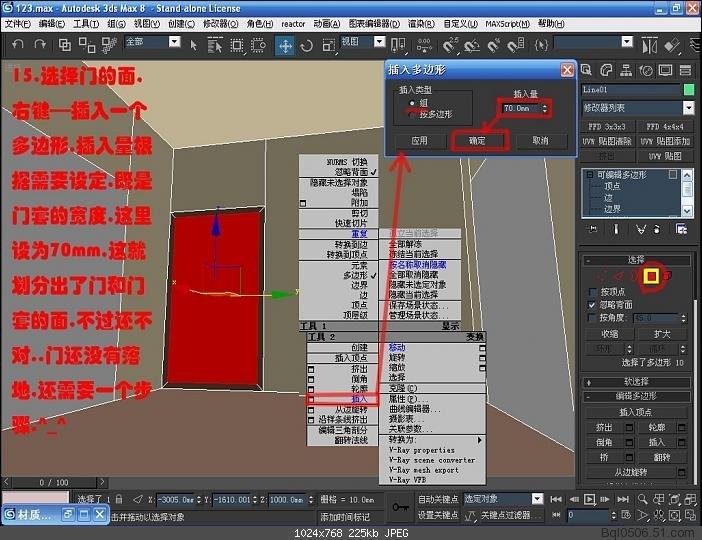Toggle show end result box beside 可编辑多边形
Screen dimensions: 702x540
(672, 175)
